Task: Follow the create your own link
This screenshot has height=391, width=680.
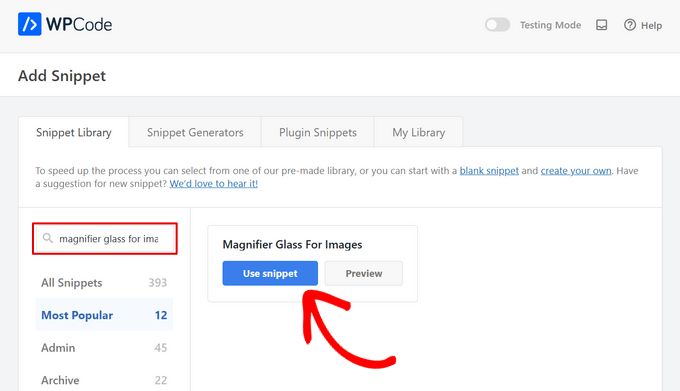Action: [x=576, y=171]
